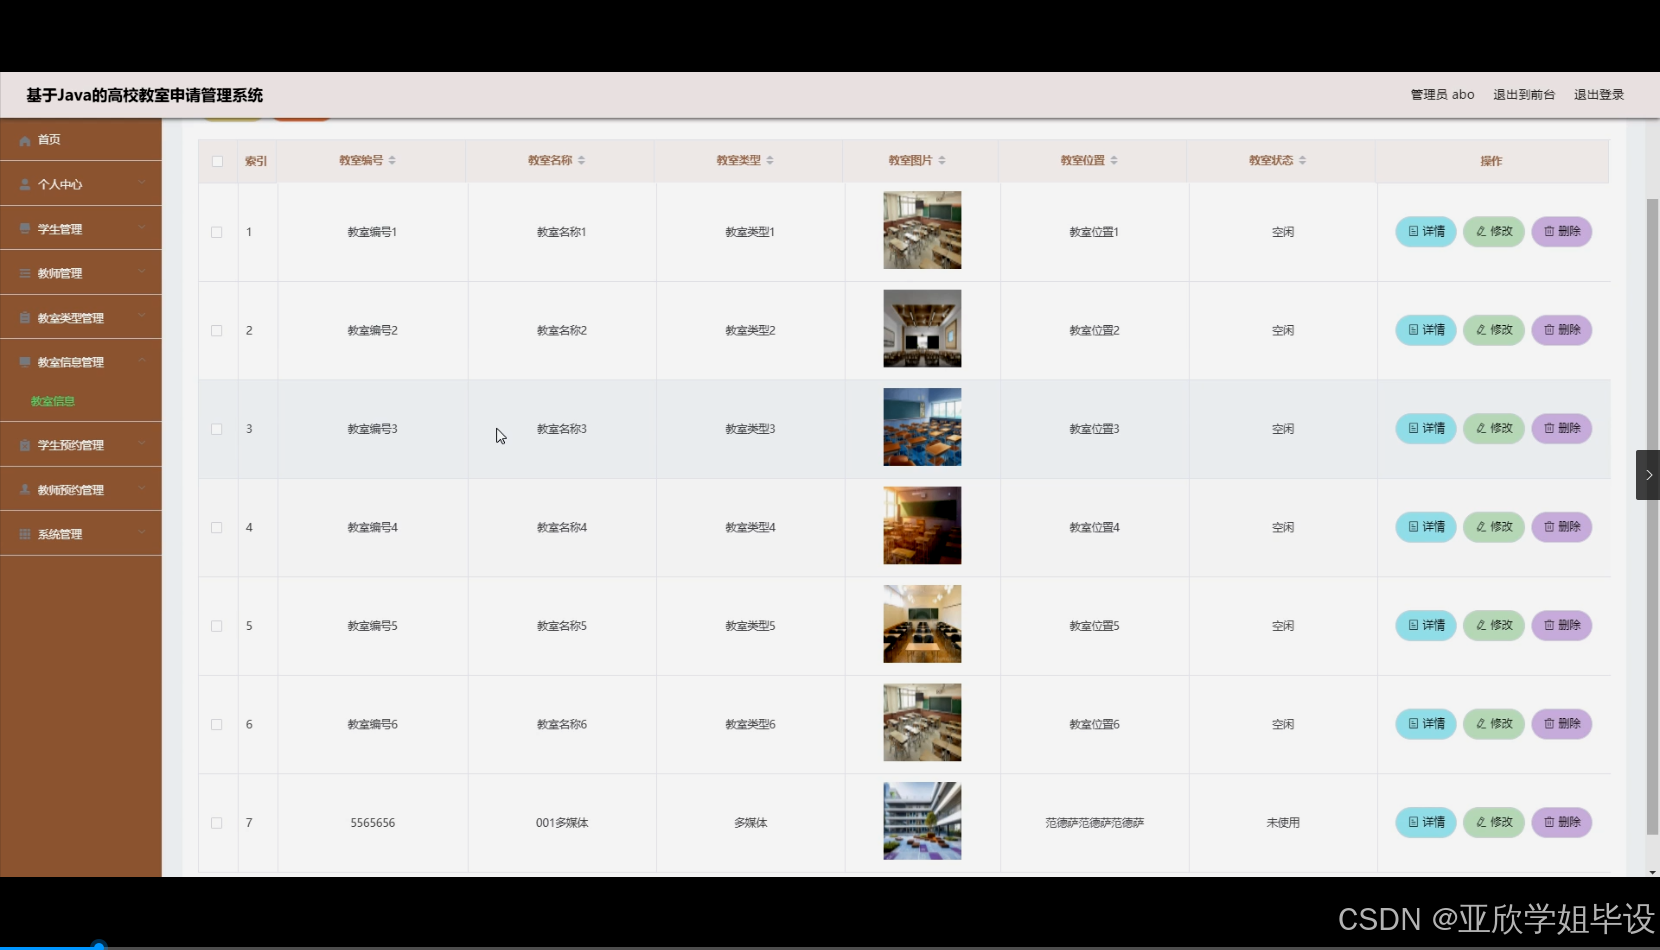Click the right-edge side panel chevron tab
The image size is (1660, 950).
1648,475
